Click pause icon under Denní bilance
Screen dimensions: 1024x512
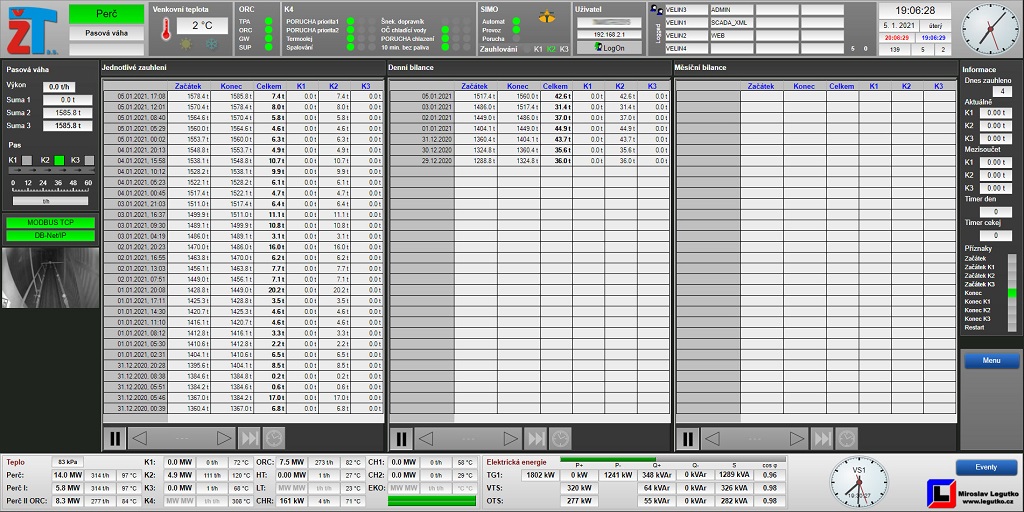click(401, 438)
